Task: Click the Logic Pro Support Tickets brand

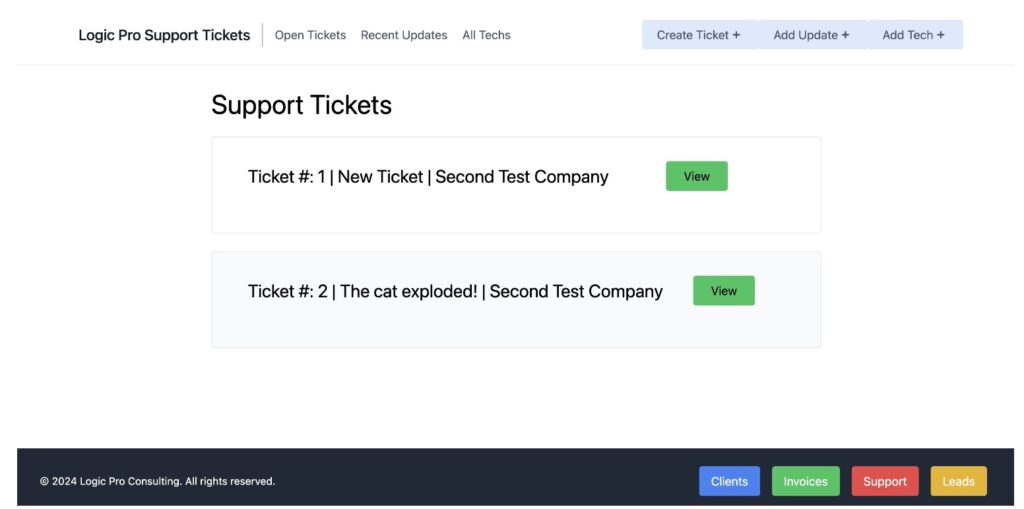Action: click(x=164, y=35)
